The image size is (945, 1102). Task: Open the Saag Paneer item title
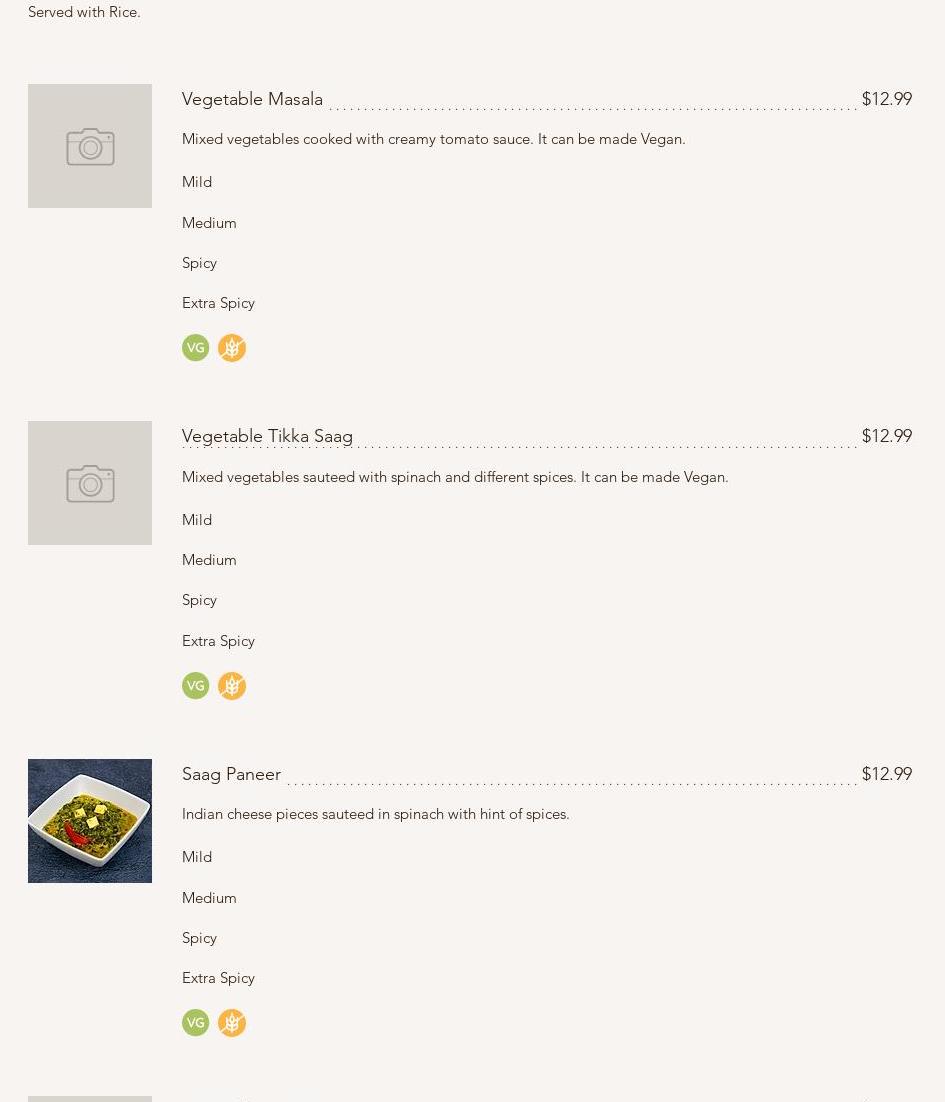[231, 774]
